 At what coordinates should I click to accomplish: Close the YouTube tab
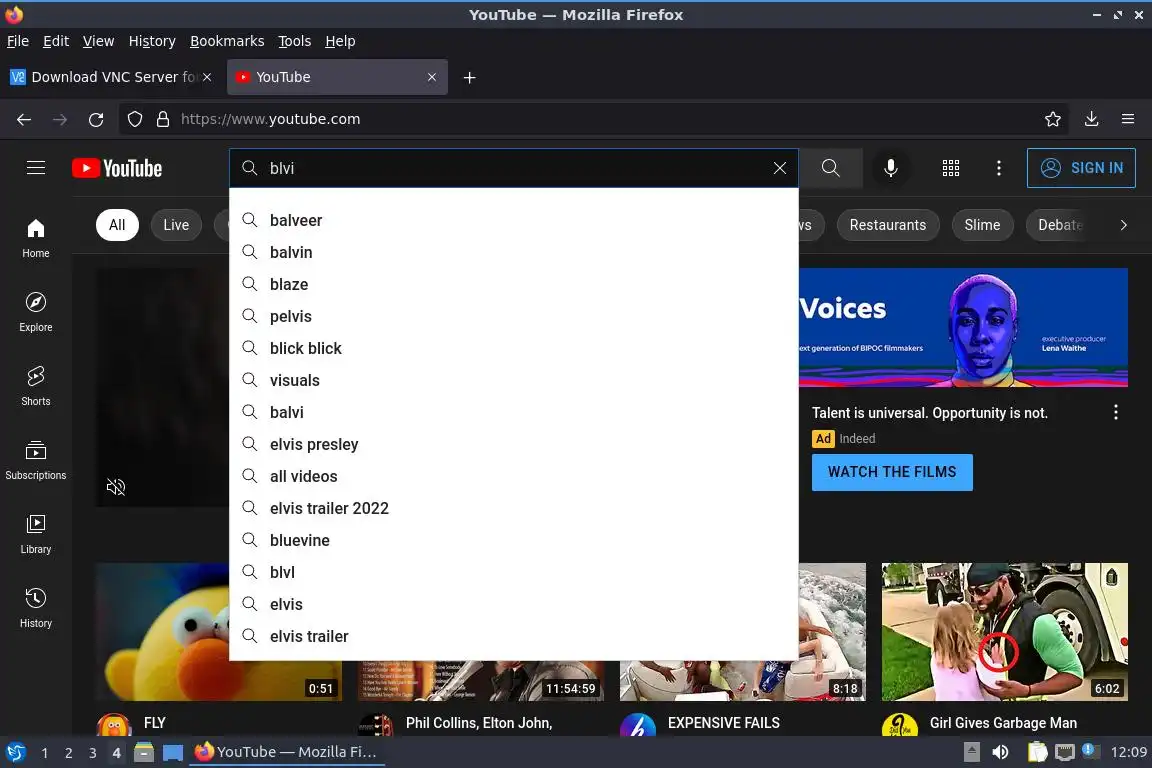coord(432,77)
